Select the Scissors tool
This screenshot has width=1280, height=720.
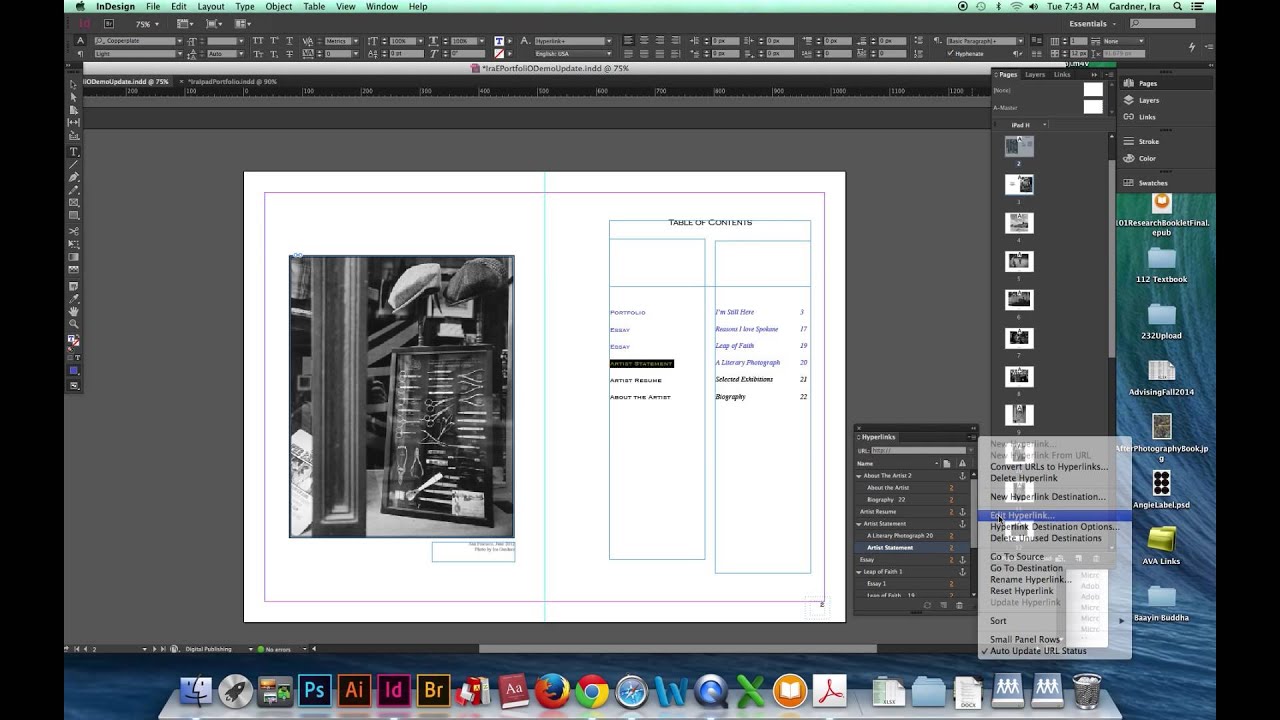click(x=74, y=232)
